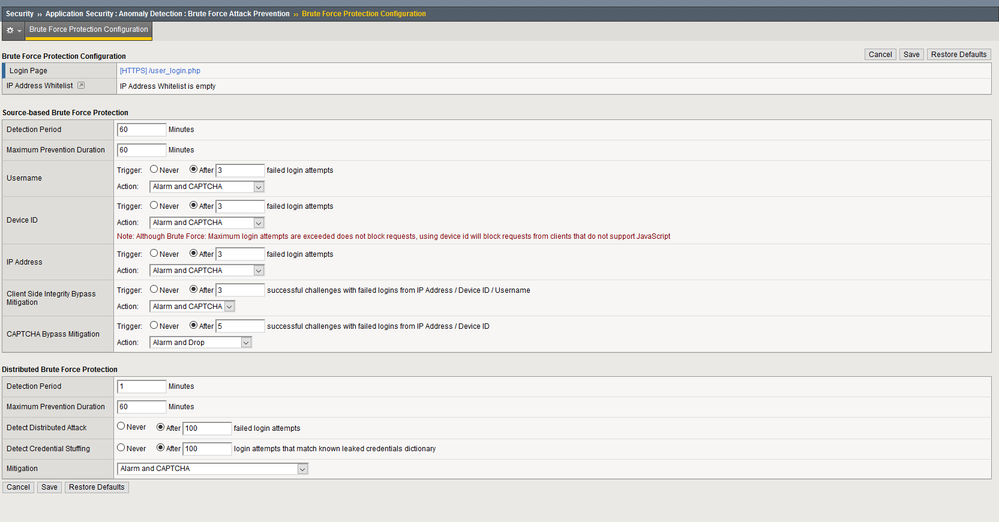Click bottom Save button

49,487
